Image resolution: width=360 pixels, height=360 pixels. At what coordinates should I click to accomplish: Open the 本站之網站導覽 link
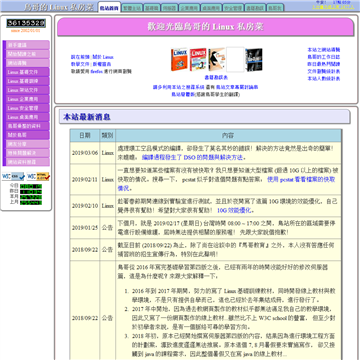click(324, 50)
